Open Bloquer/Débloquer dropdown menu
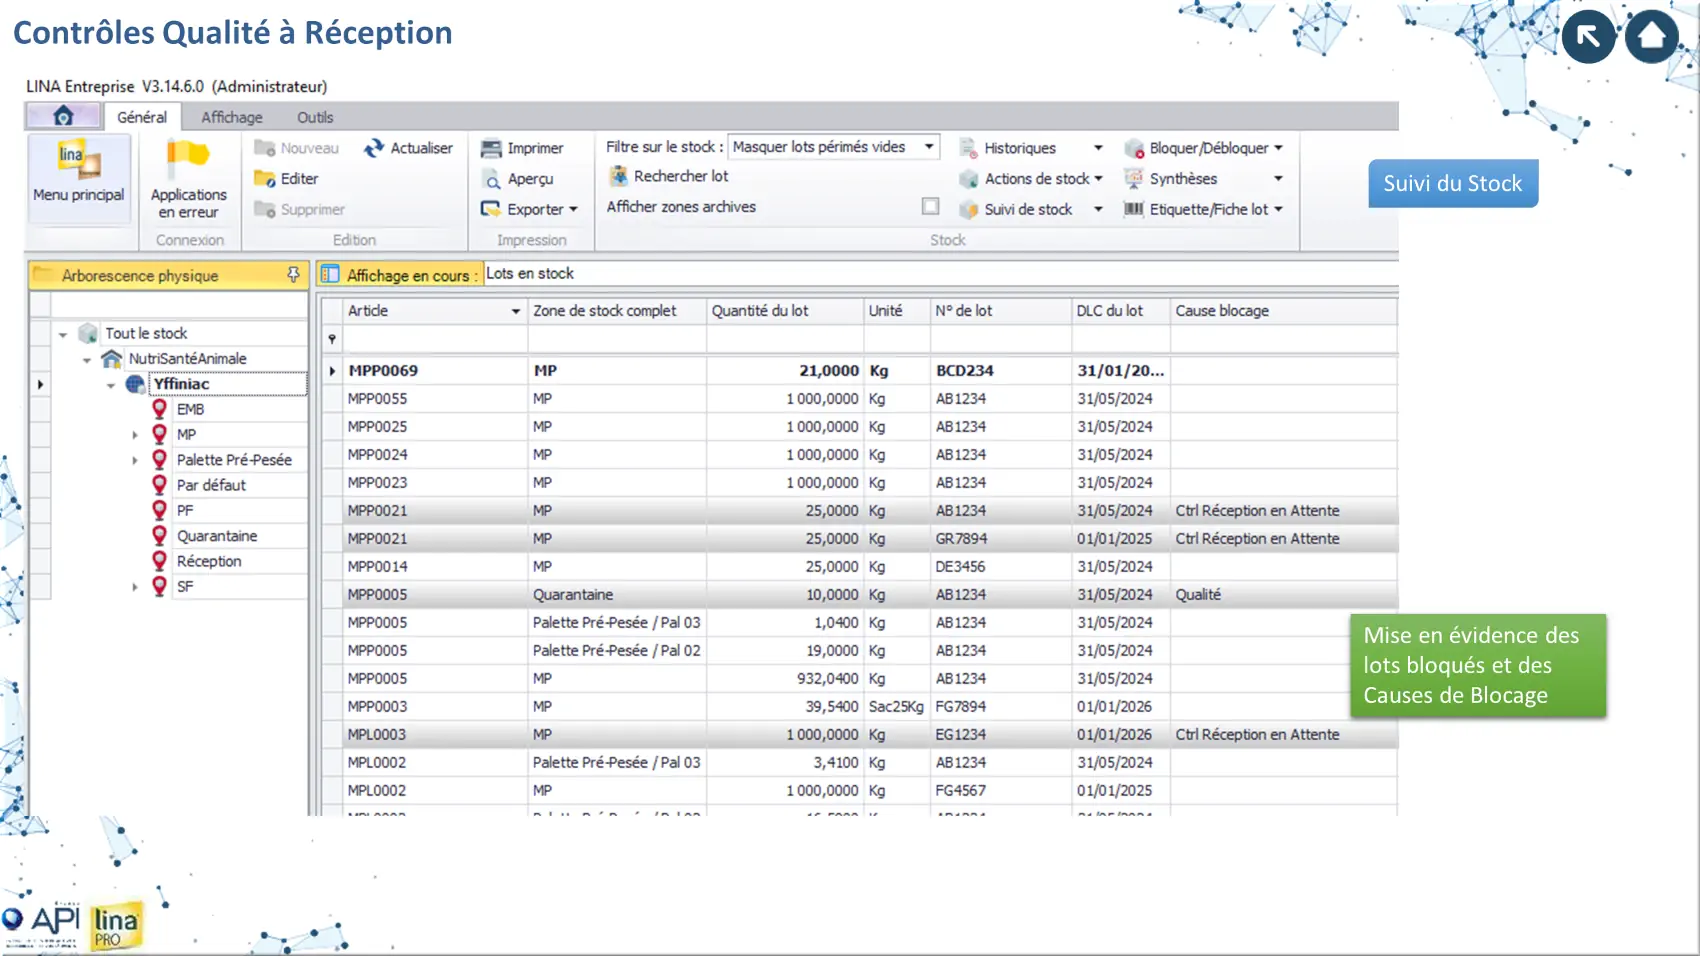This screenshot has height=956, width=1700. click(1278, 148)
